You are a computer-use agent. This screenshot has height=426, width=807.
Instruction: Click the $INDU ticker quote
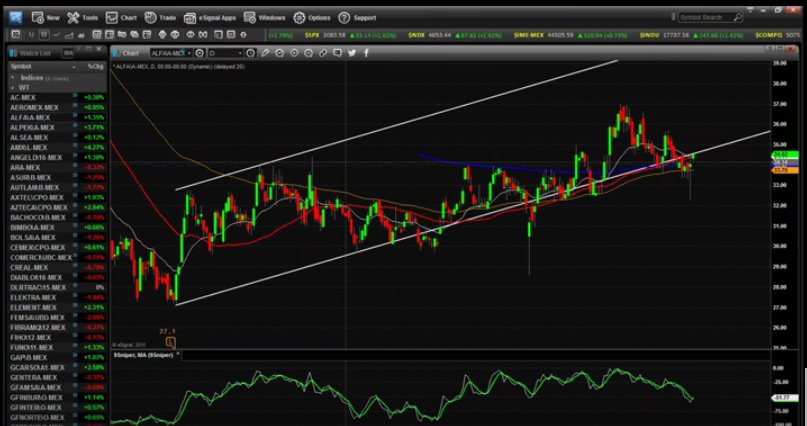(692, 35)
